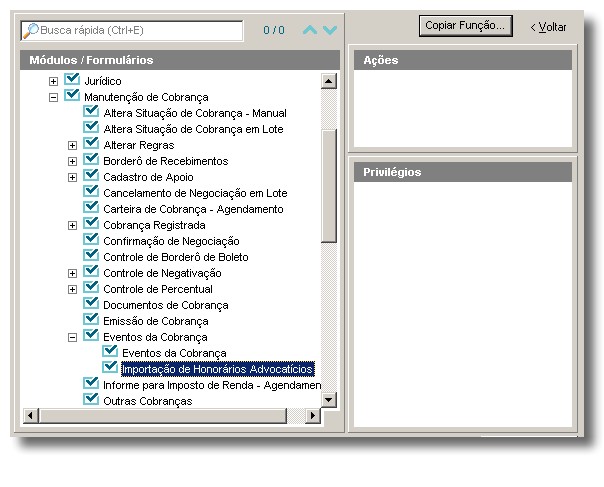
Task: Select Controle de Borderô de Boleto item
Action: coord(176,257)
